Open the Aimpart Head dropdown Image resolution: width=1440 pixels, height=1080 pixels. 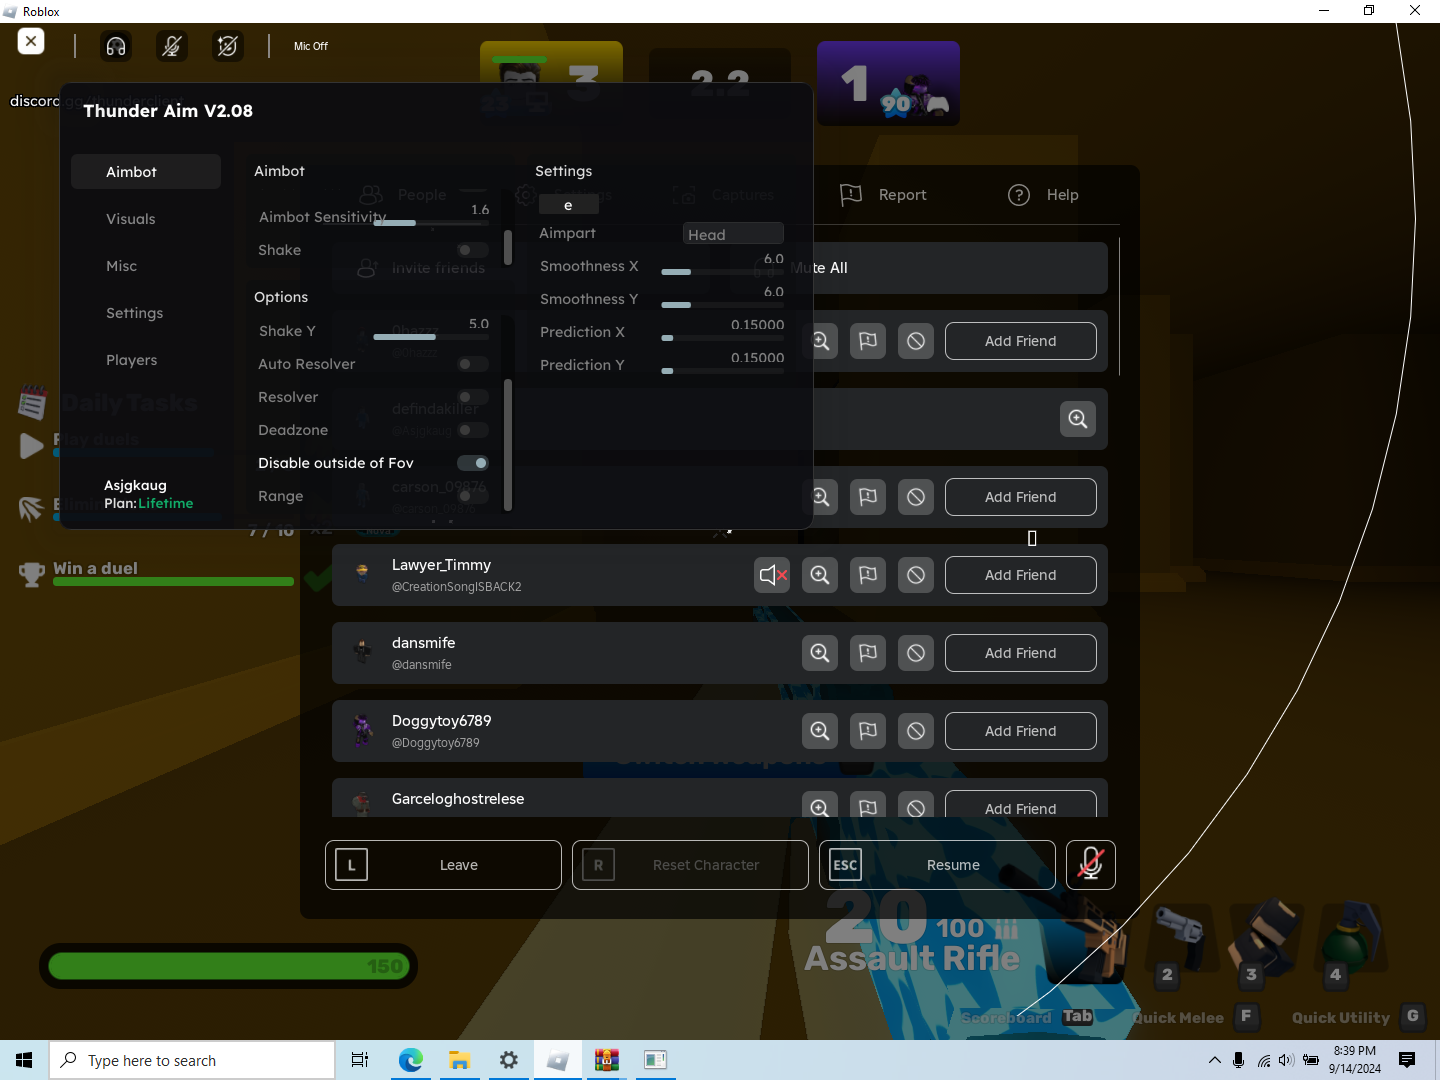point(733,234)
